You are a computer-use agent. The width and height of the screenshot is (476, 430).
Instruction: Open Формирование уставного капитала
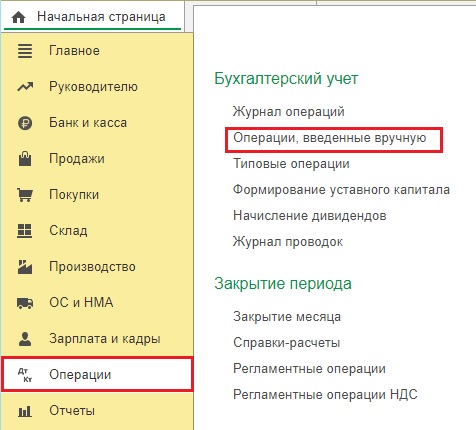[x=341, y=190]
